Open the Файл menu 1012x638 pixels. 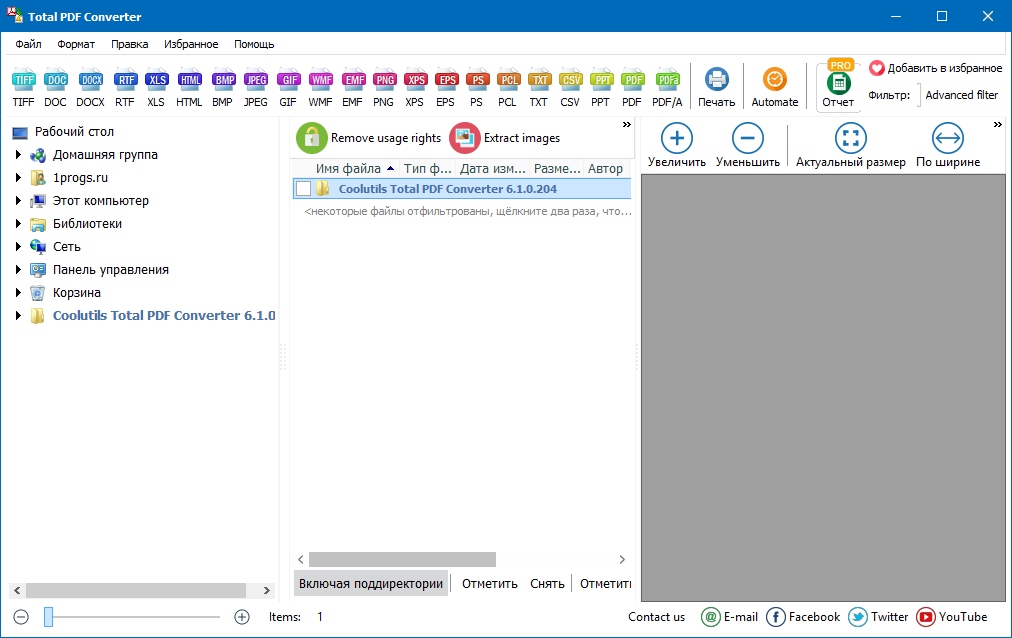pyautogui.click(x=27, y=44)
